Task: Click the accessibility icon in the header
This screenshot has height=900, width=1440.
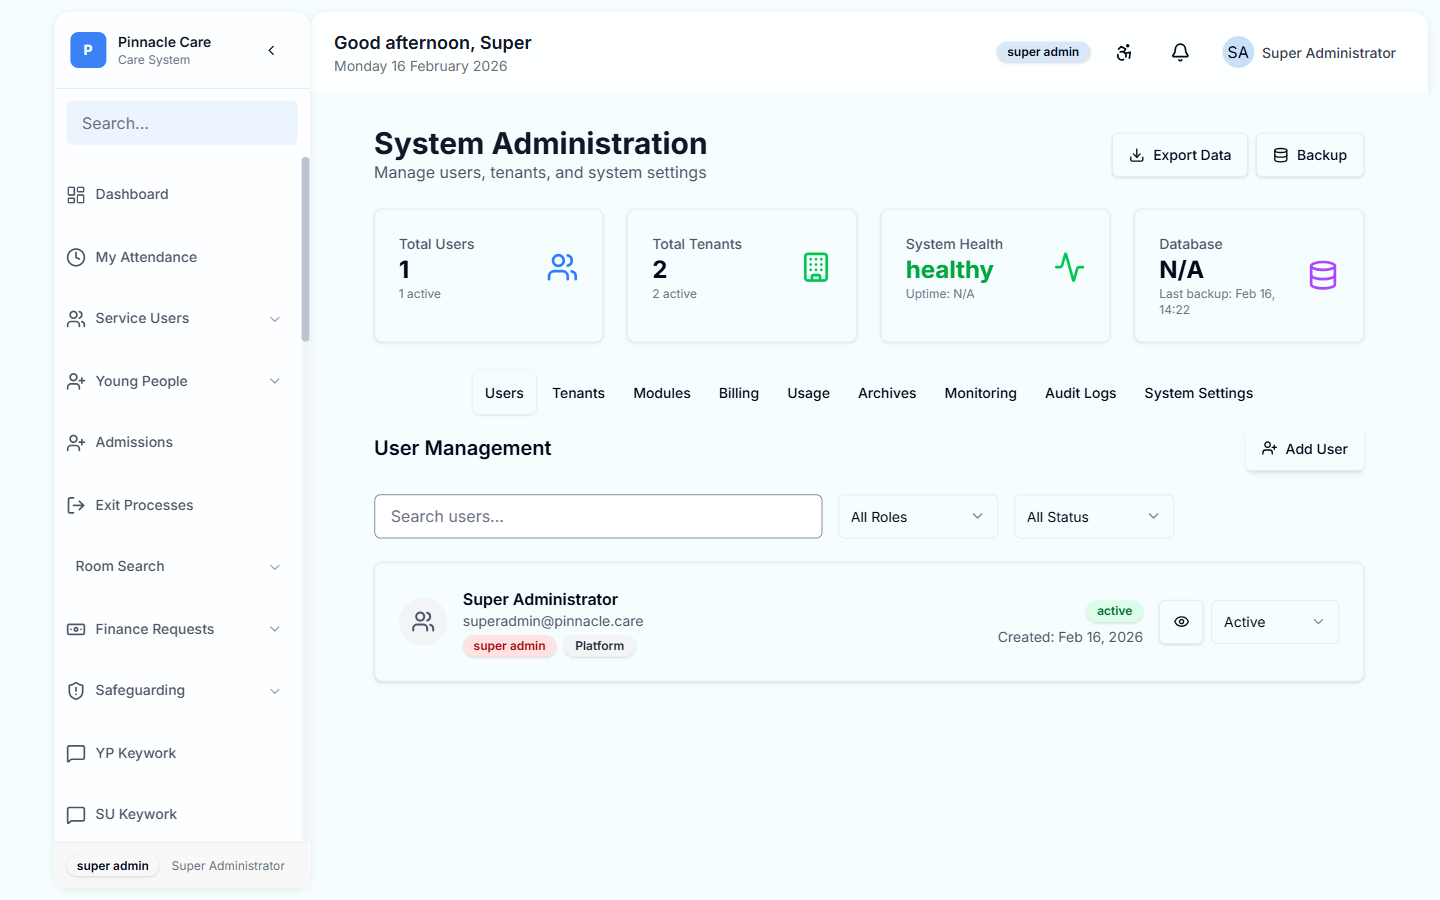Action: tap(1124, 52)
